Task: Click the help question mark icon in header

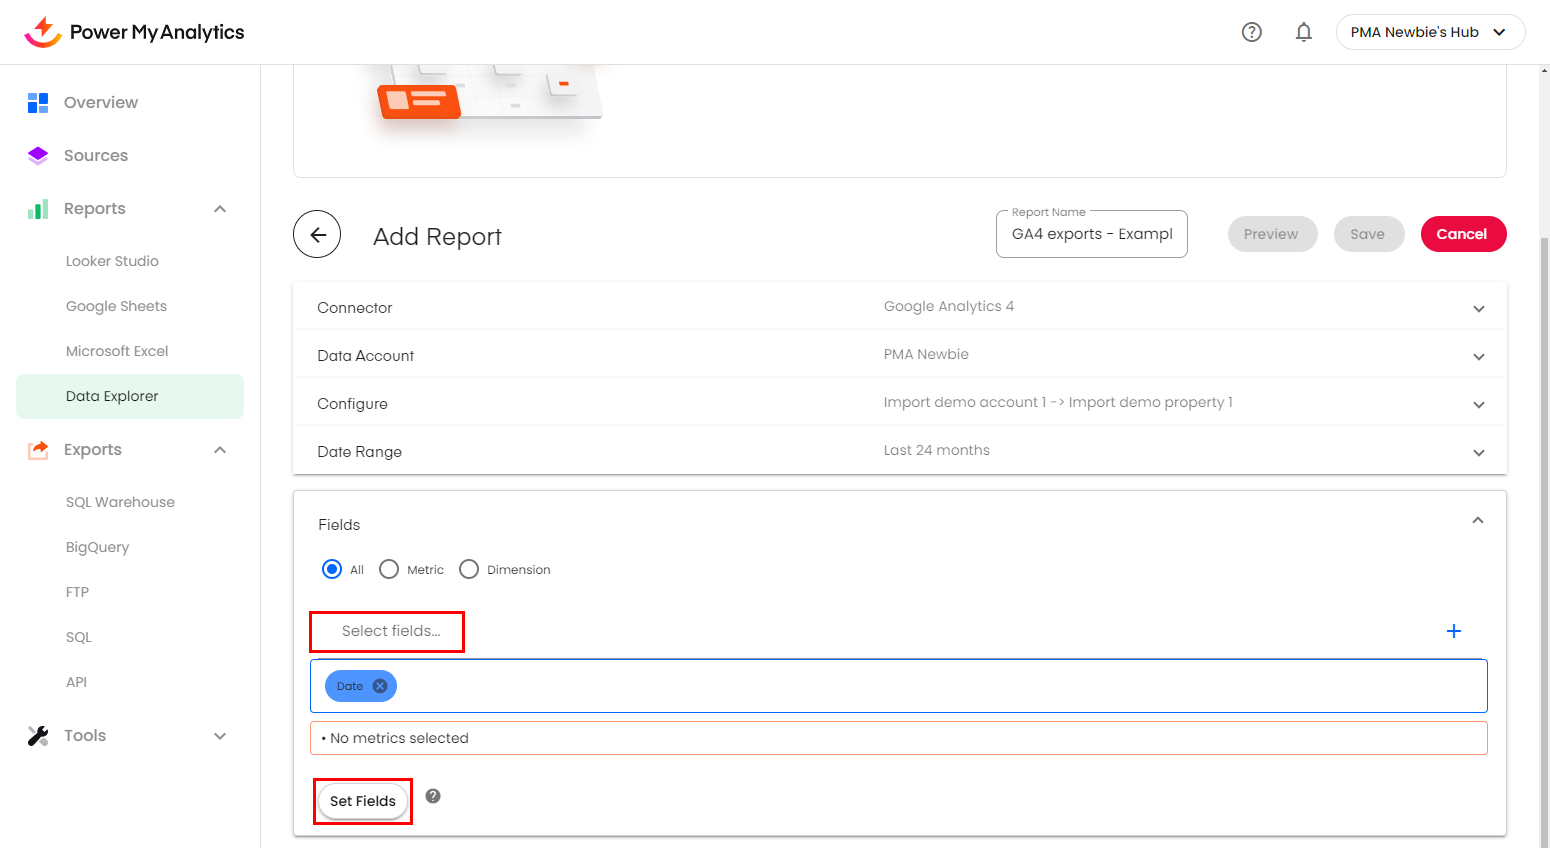Action: pyautogui.click(x=1251, y=32)
